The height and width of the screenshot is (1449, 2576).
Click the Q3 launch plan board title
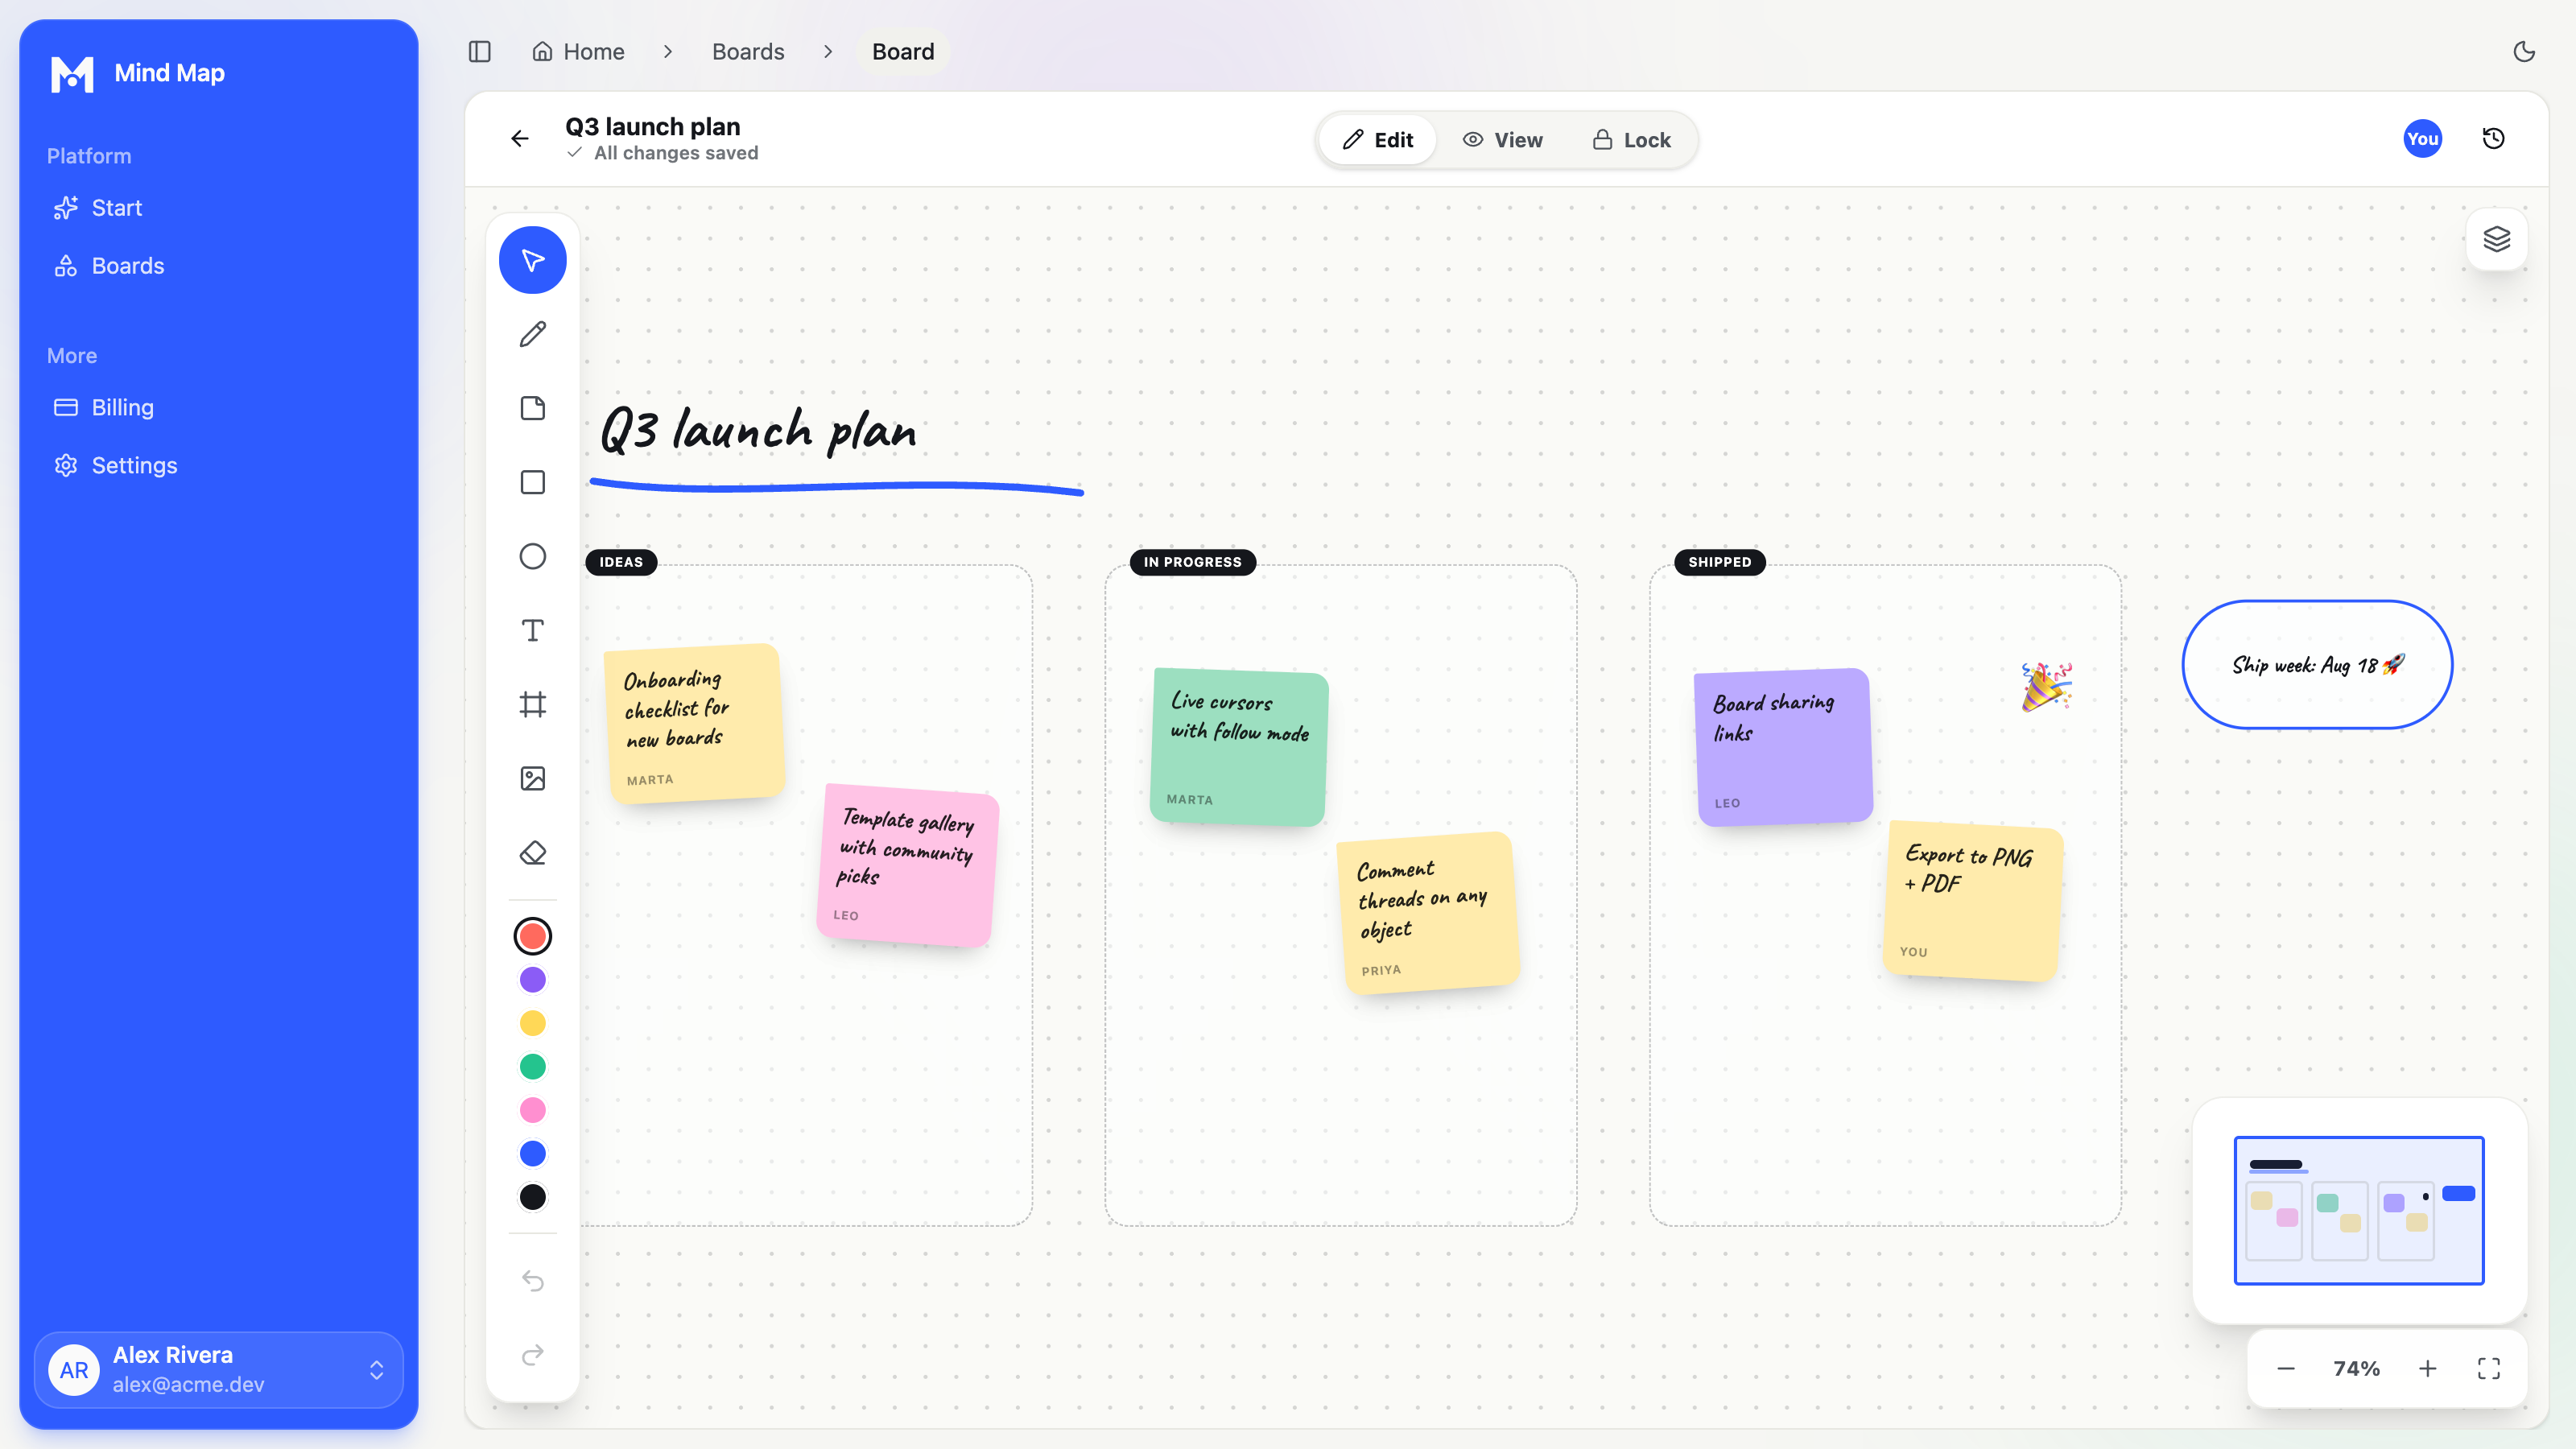(x=653, y=127)
